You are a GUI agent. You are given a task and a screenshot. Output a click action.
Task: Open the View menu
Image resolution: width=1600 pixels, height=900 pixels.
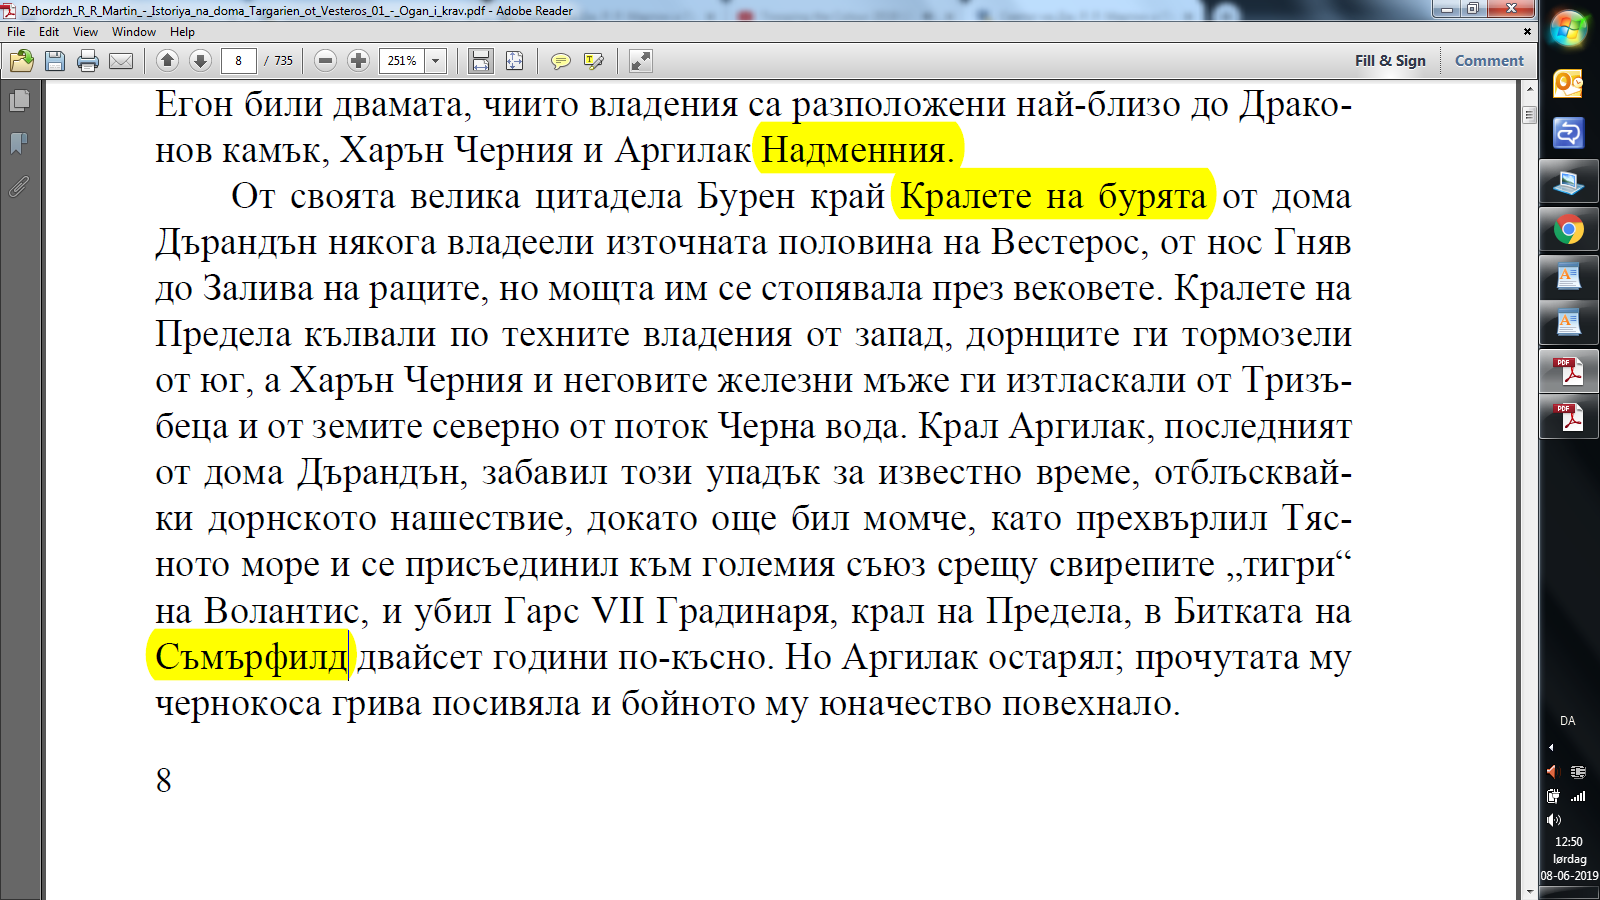click(x=85, y=32)
